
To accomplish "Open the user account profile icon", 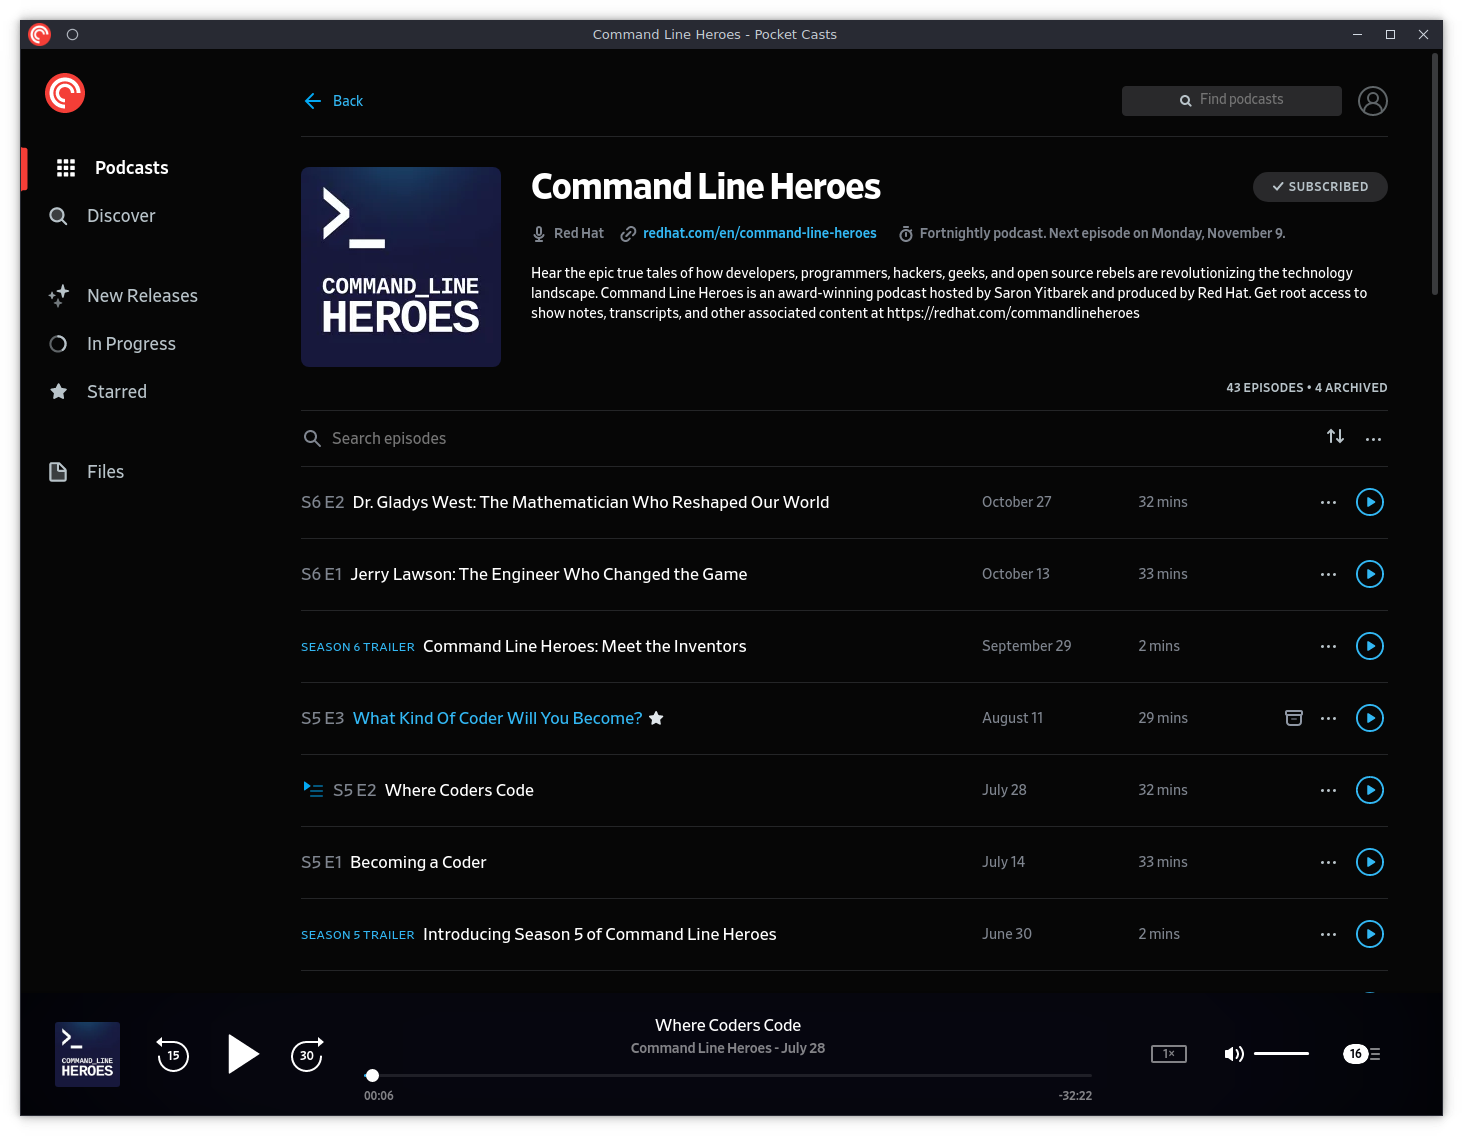I will tap(1372, 101).
